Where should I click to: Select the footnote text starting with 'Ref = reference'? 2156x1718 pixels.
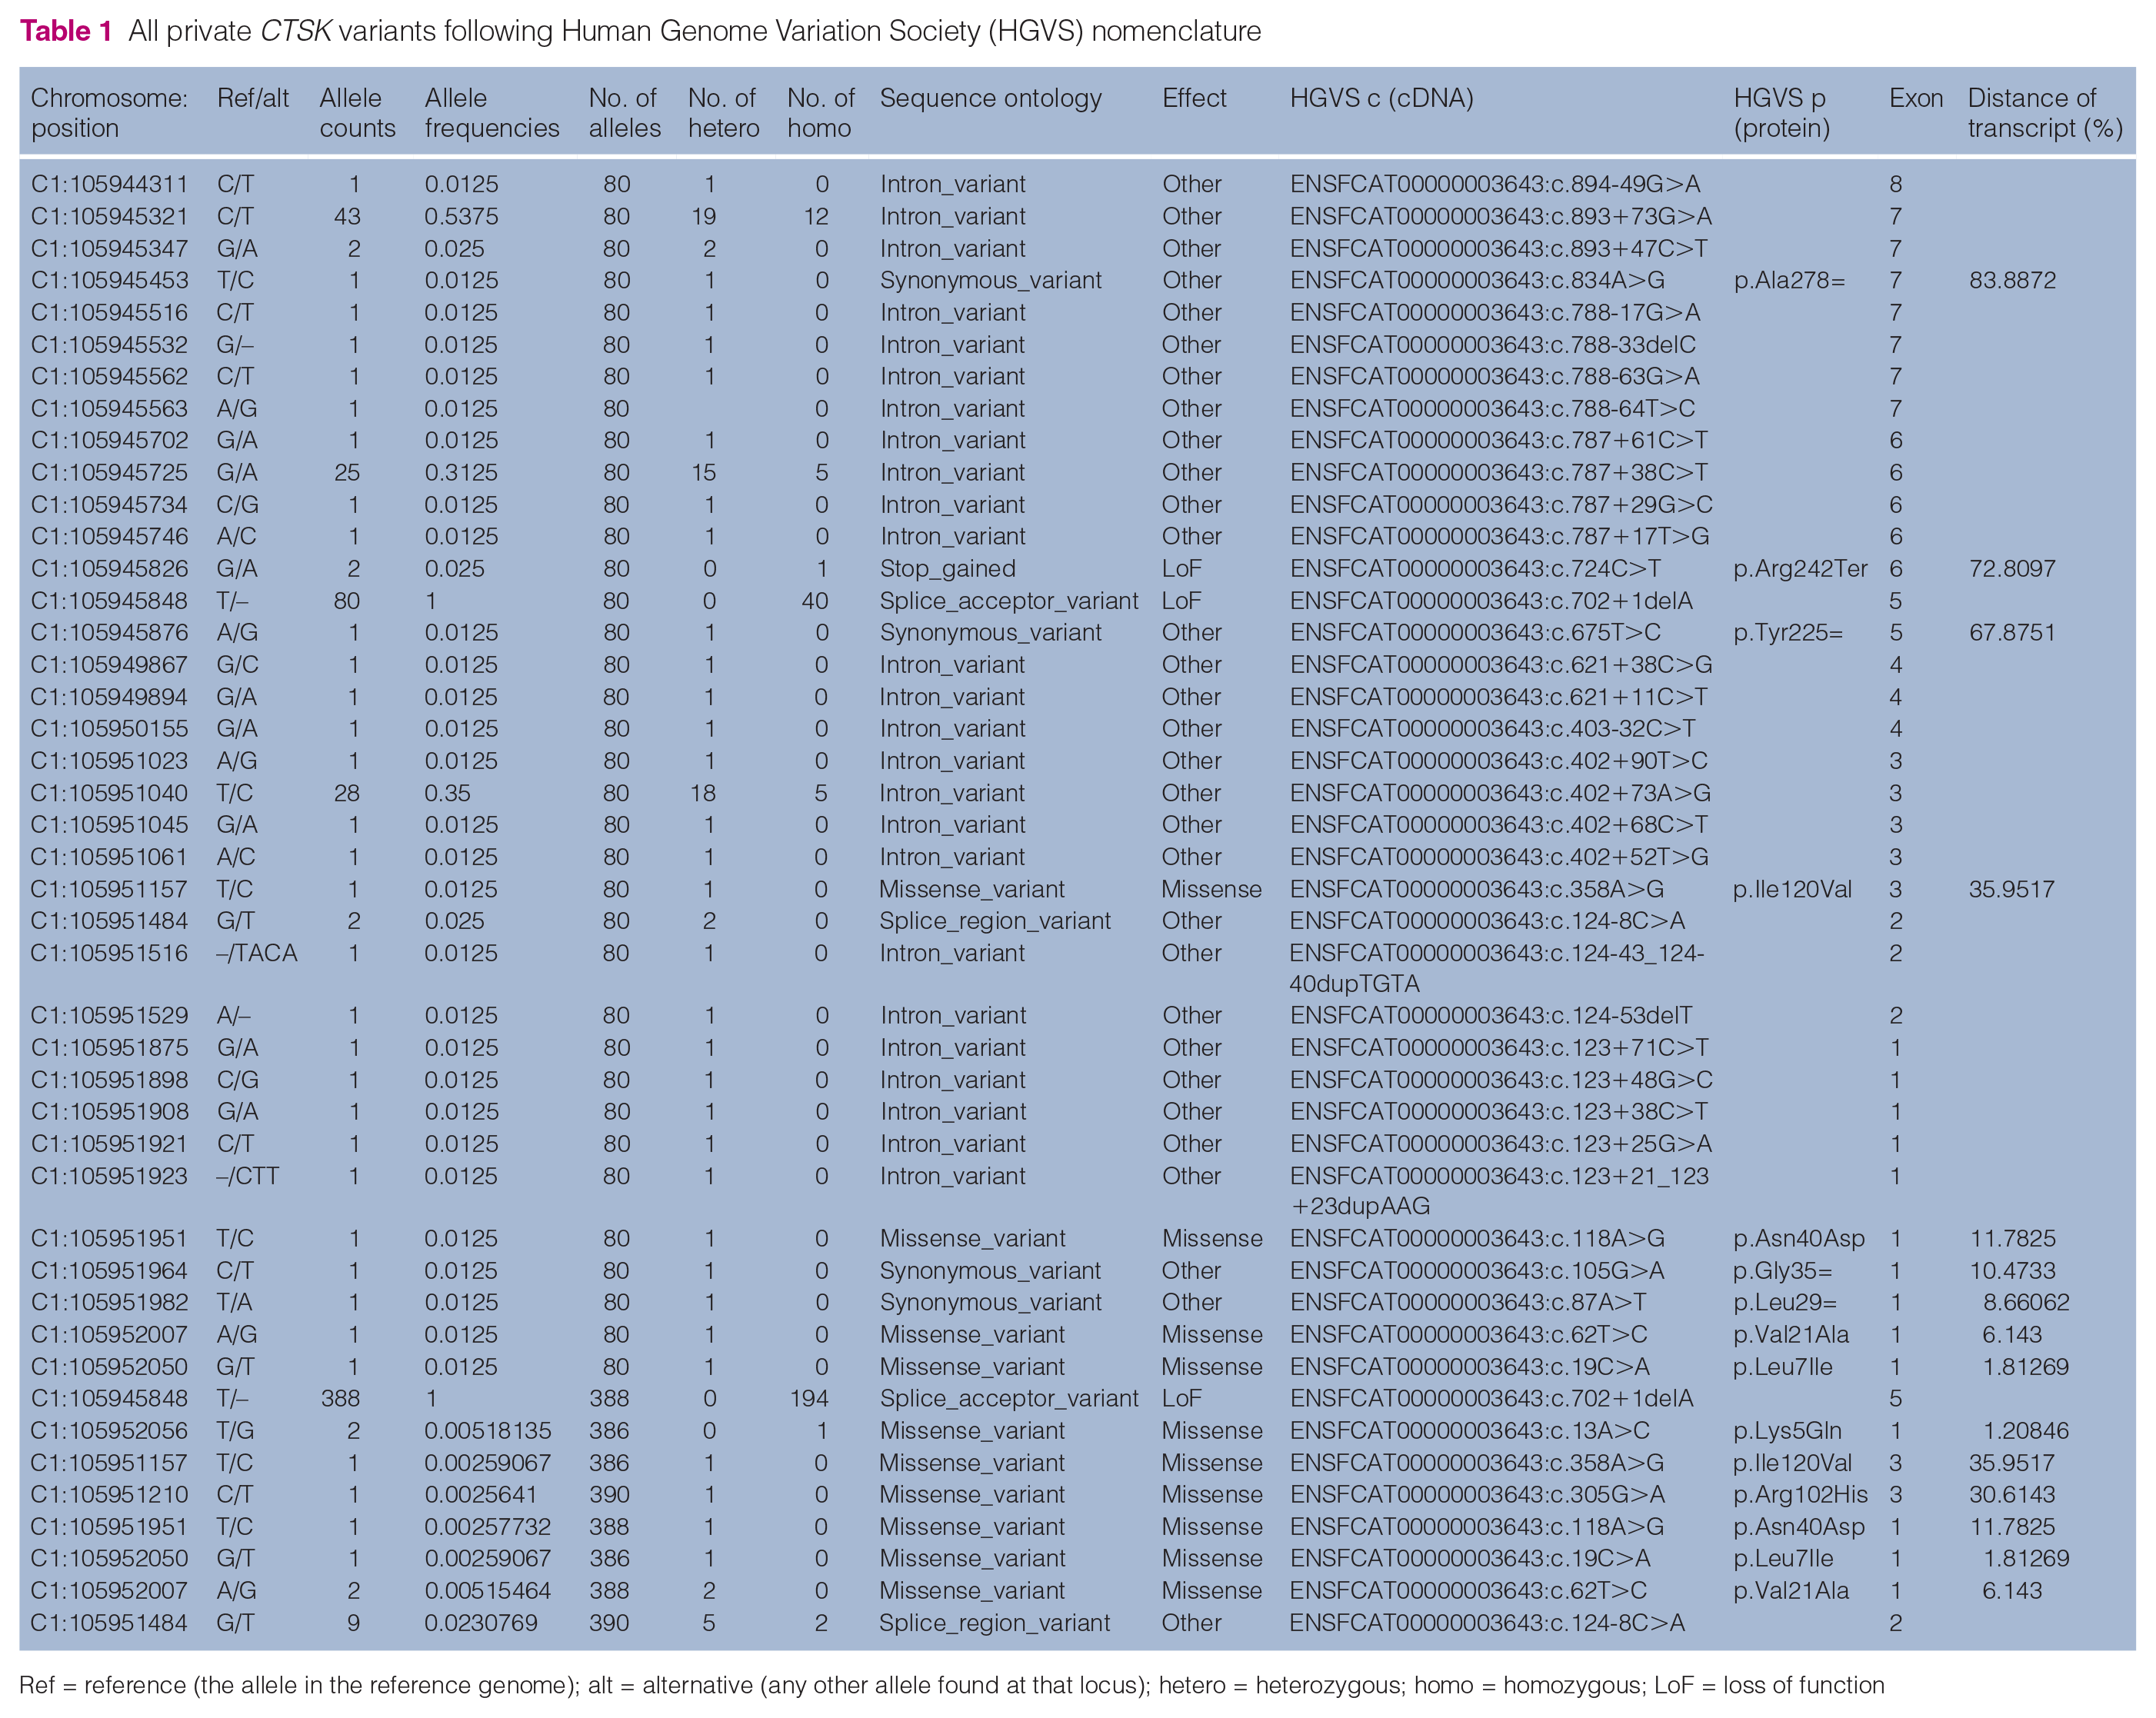951,1685
